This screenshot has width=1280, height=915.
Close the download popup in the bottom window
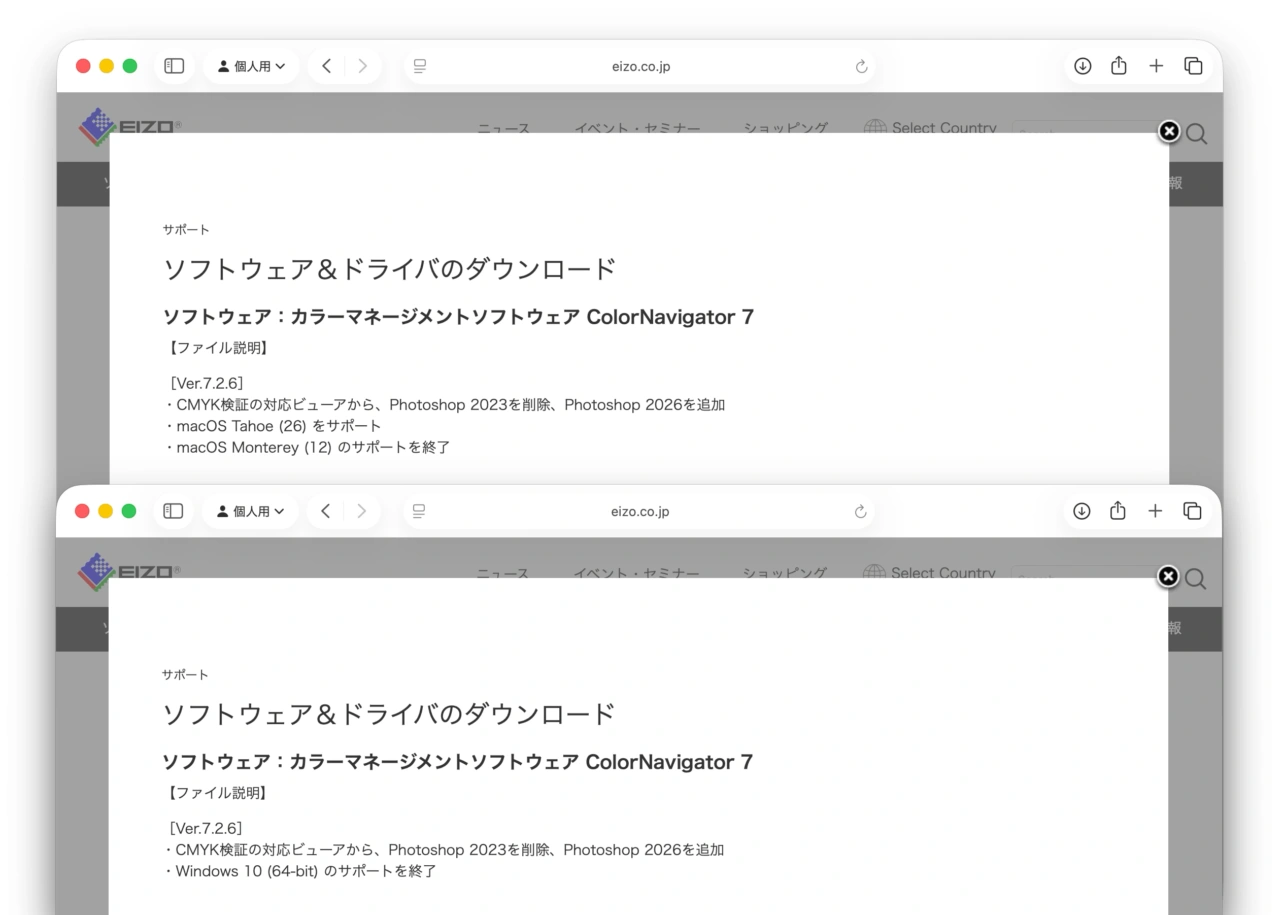coord(1167,576)
